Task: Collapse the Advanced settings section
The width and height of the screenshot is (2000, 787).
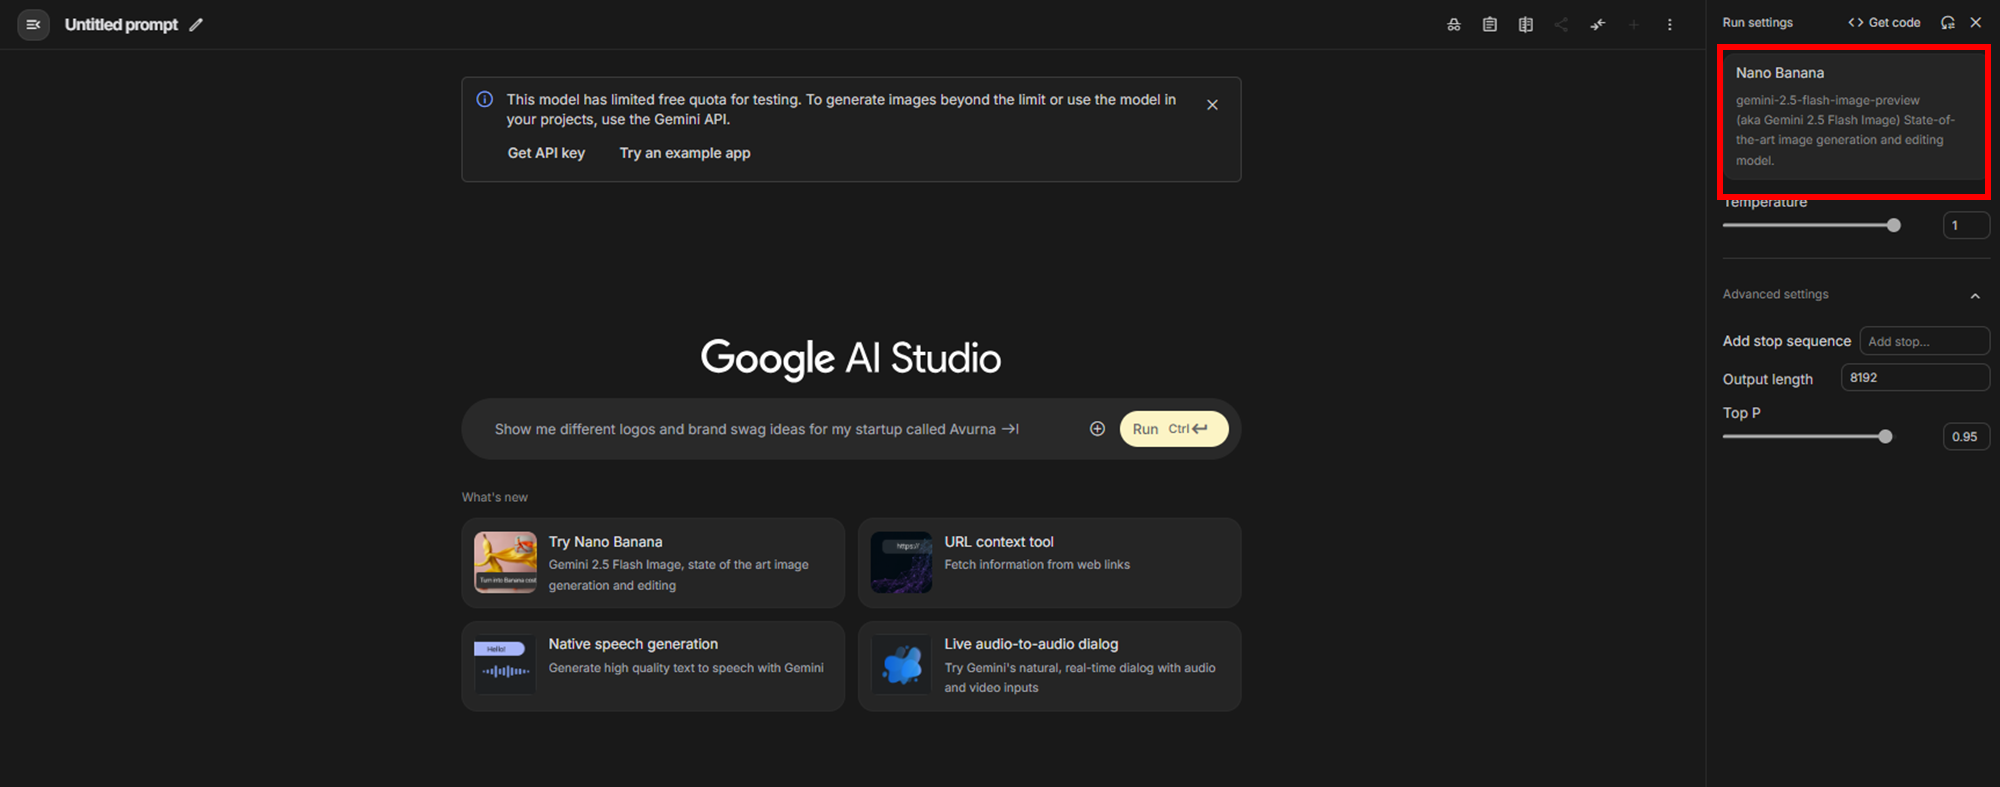Action: pyautogui.click(x=1975, y=295)
